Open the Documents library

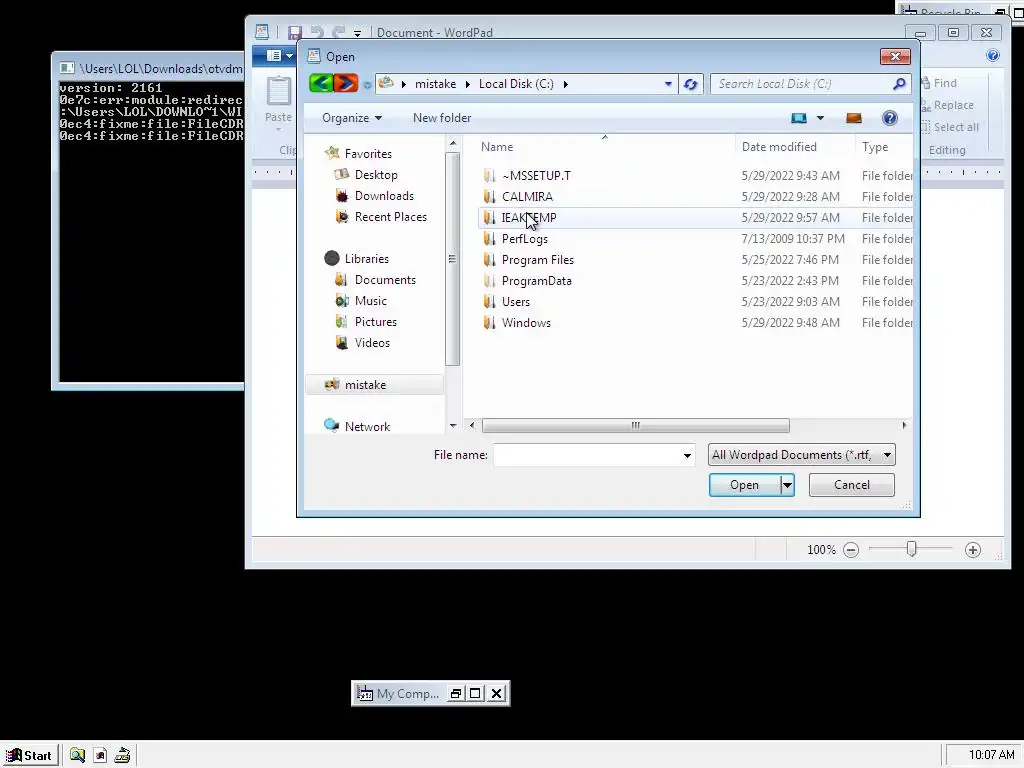[385, 280]
